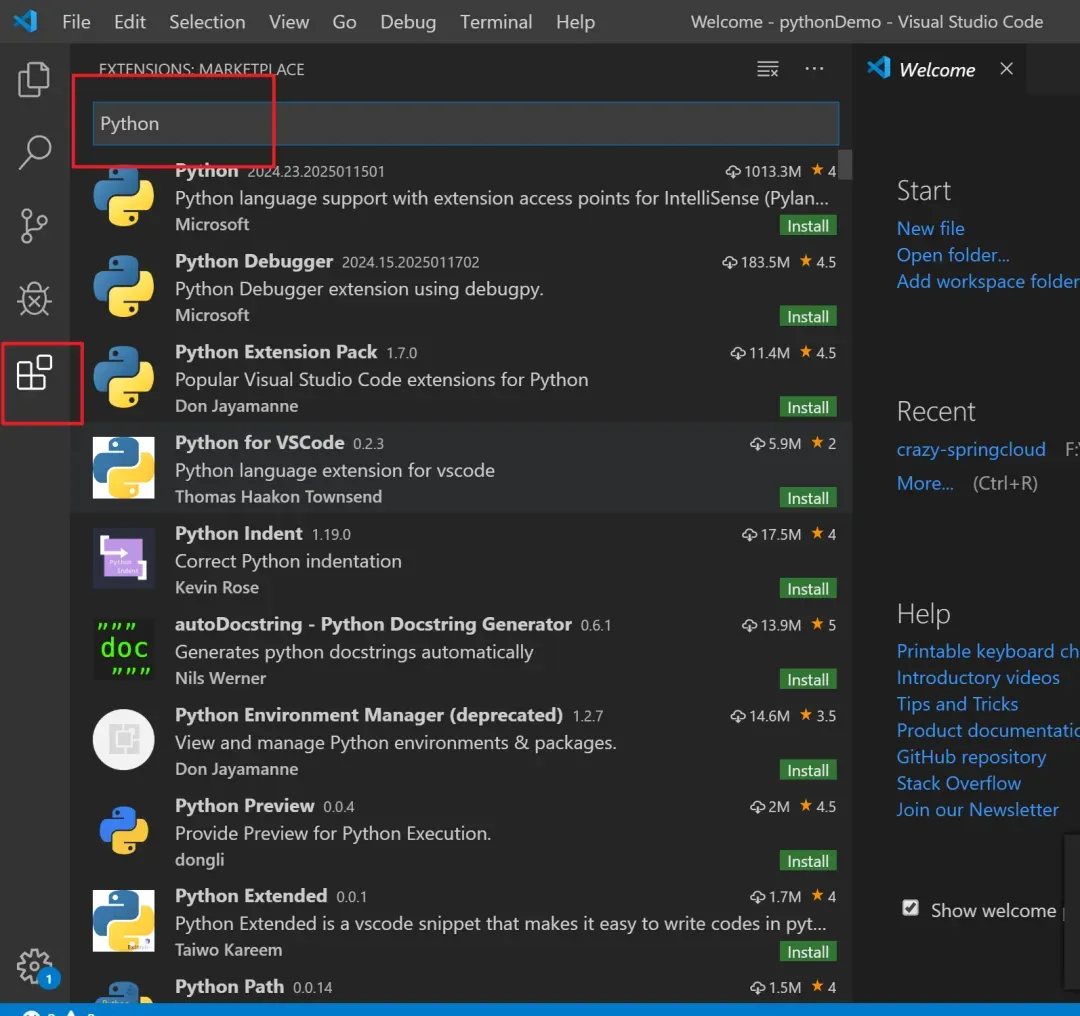This screenshot has width=1080, height=1016.
Task: Open recent crazy-springcloud project
Action: coord(970,449)
